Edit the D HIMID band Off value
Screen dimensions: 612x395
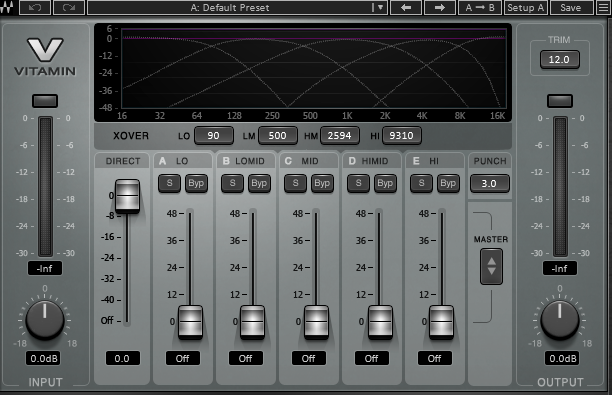[372, 358]
